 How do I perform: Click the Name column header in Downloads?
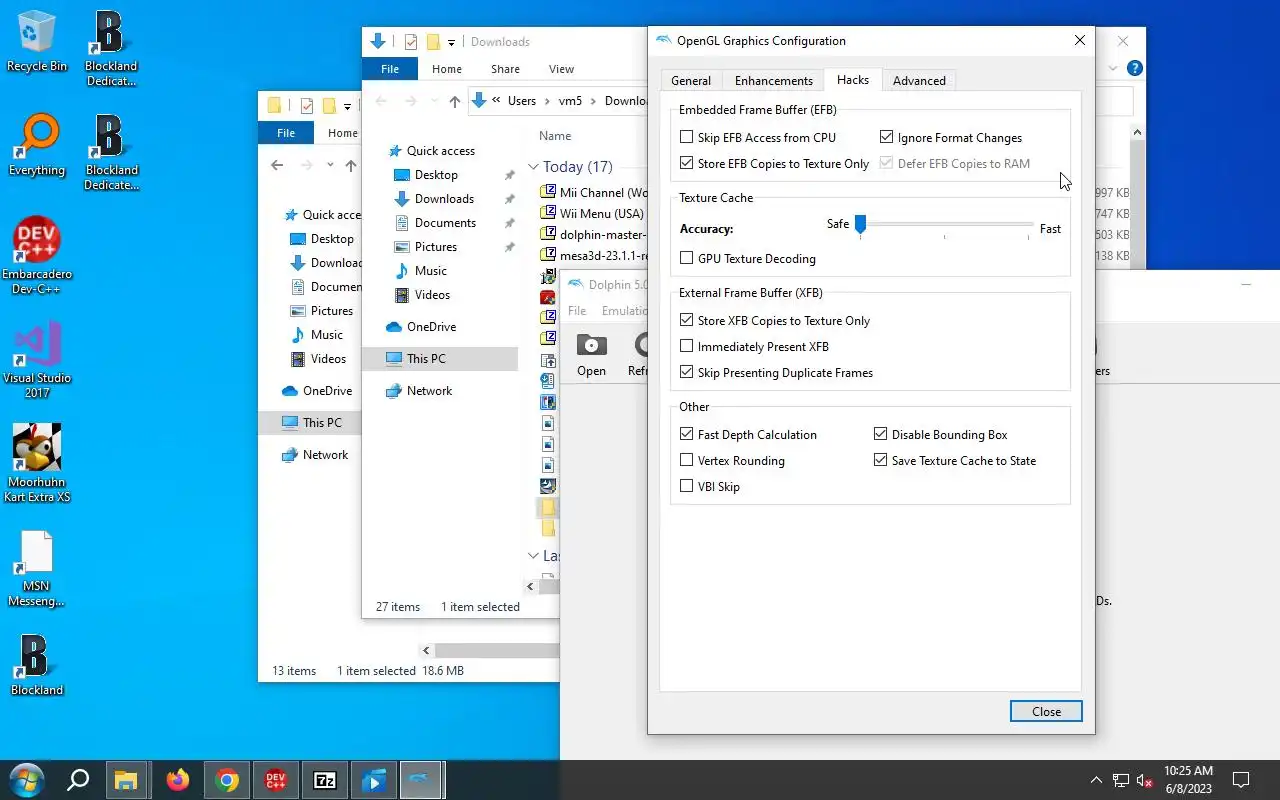pos(555,136)
